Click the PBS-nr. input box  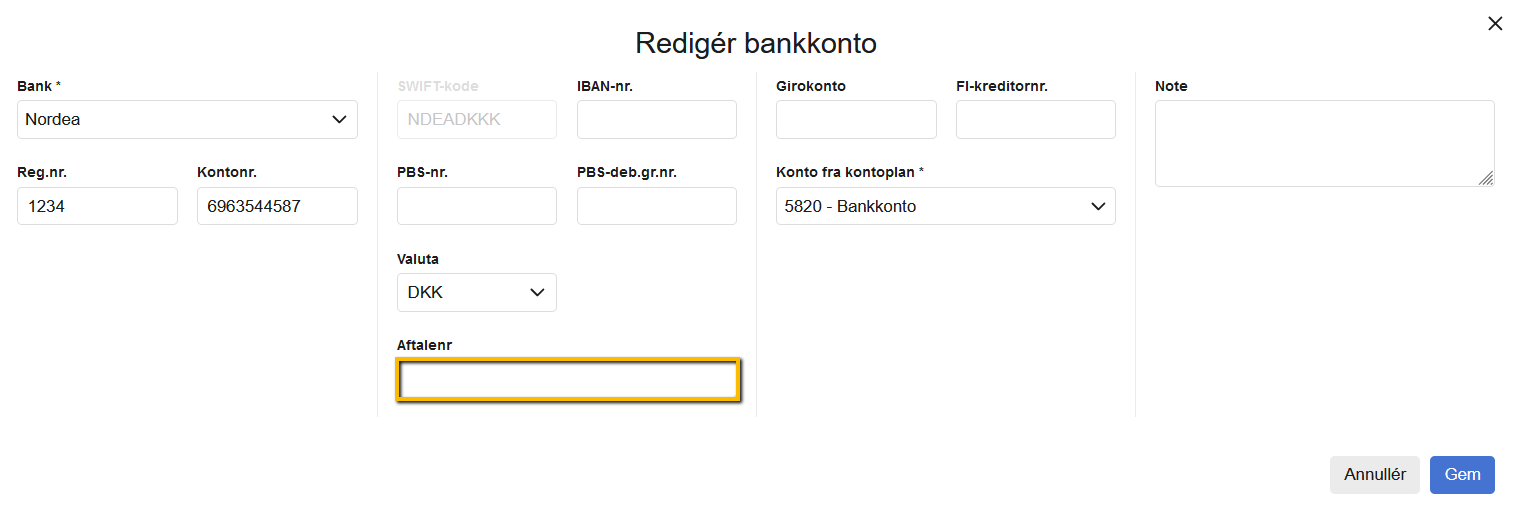click(x=476, y=207)
